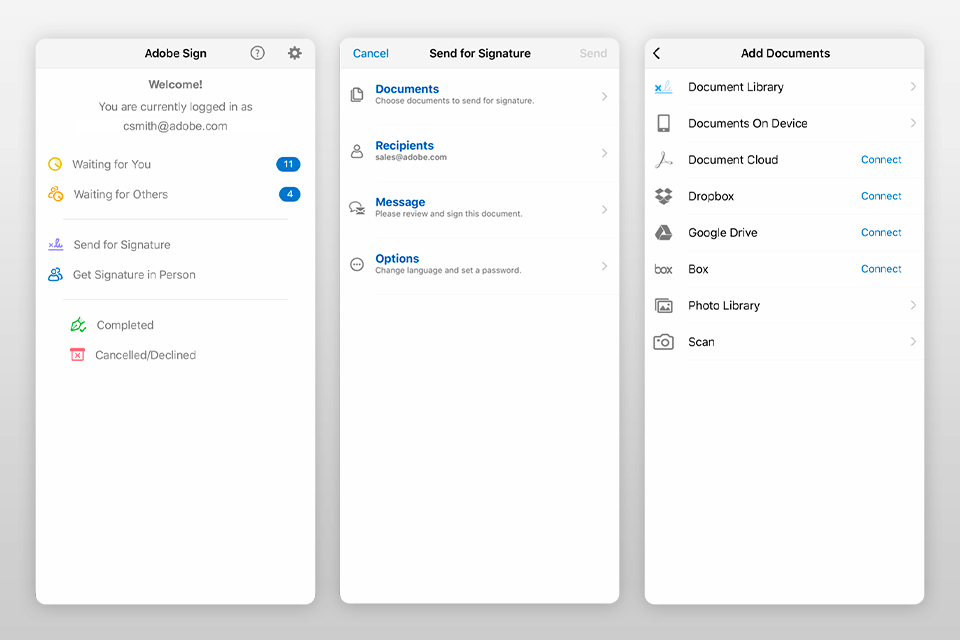Connect Document Cloud account
Screen dimensions: 960x640
[881, 160]
